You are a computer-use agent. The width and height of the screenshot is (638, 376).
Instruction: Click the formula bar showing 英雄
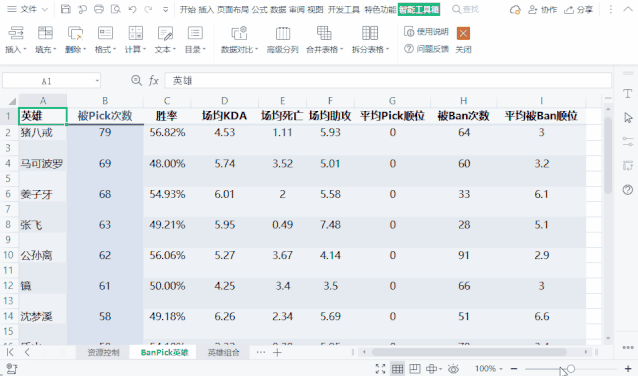388,81
